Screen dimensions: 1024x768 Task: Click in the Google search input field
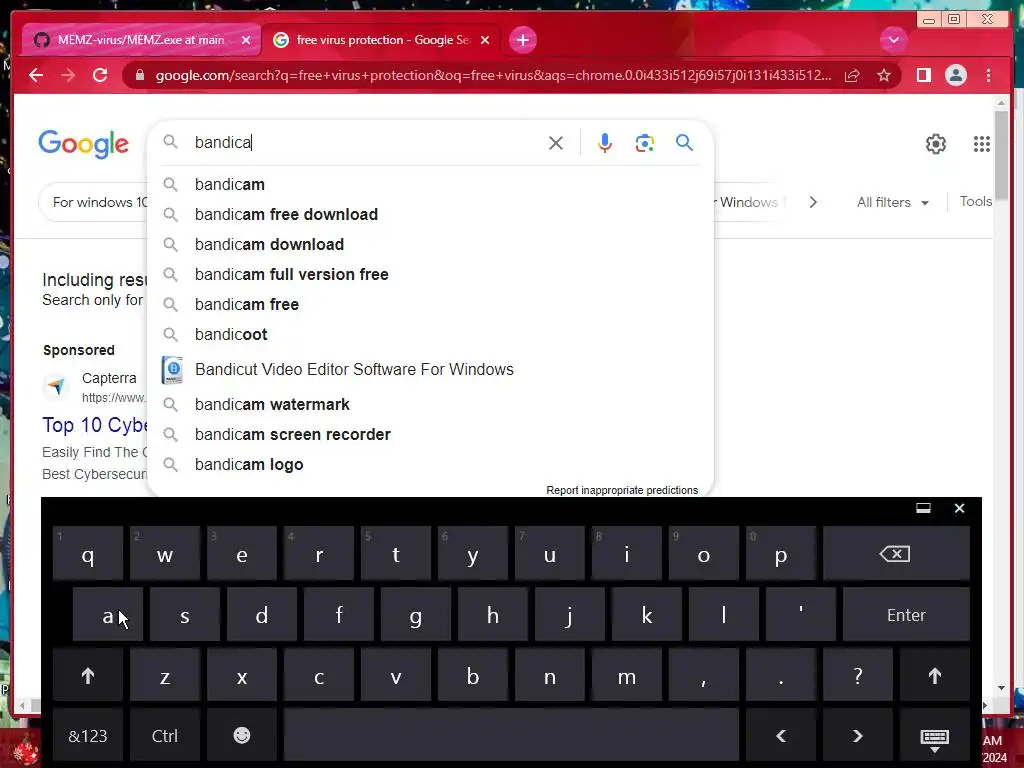pos(366,142)
